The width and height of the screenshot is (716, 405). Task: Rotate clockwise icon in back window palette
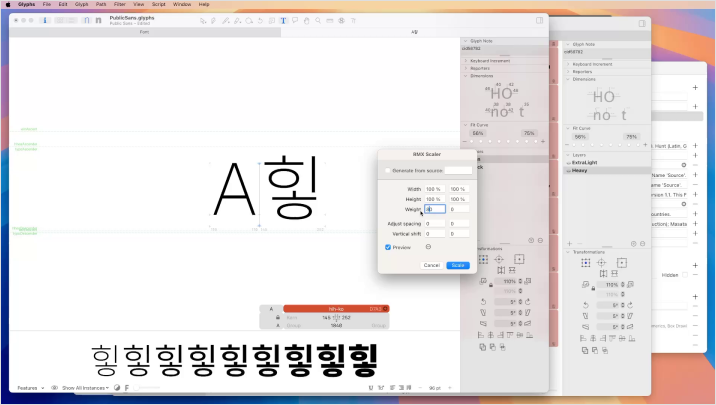[630, 305]
